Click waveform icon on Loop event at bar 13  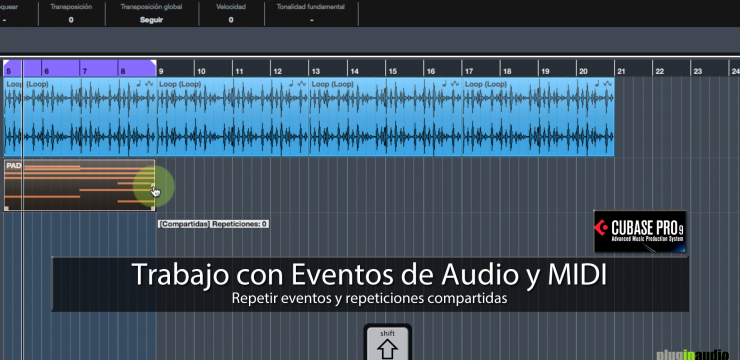(x=455, y=83)
